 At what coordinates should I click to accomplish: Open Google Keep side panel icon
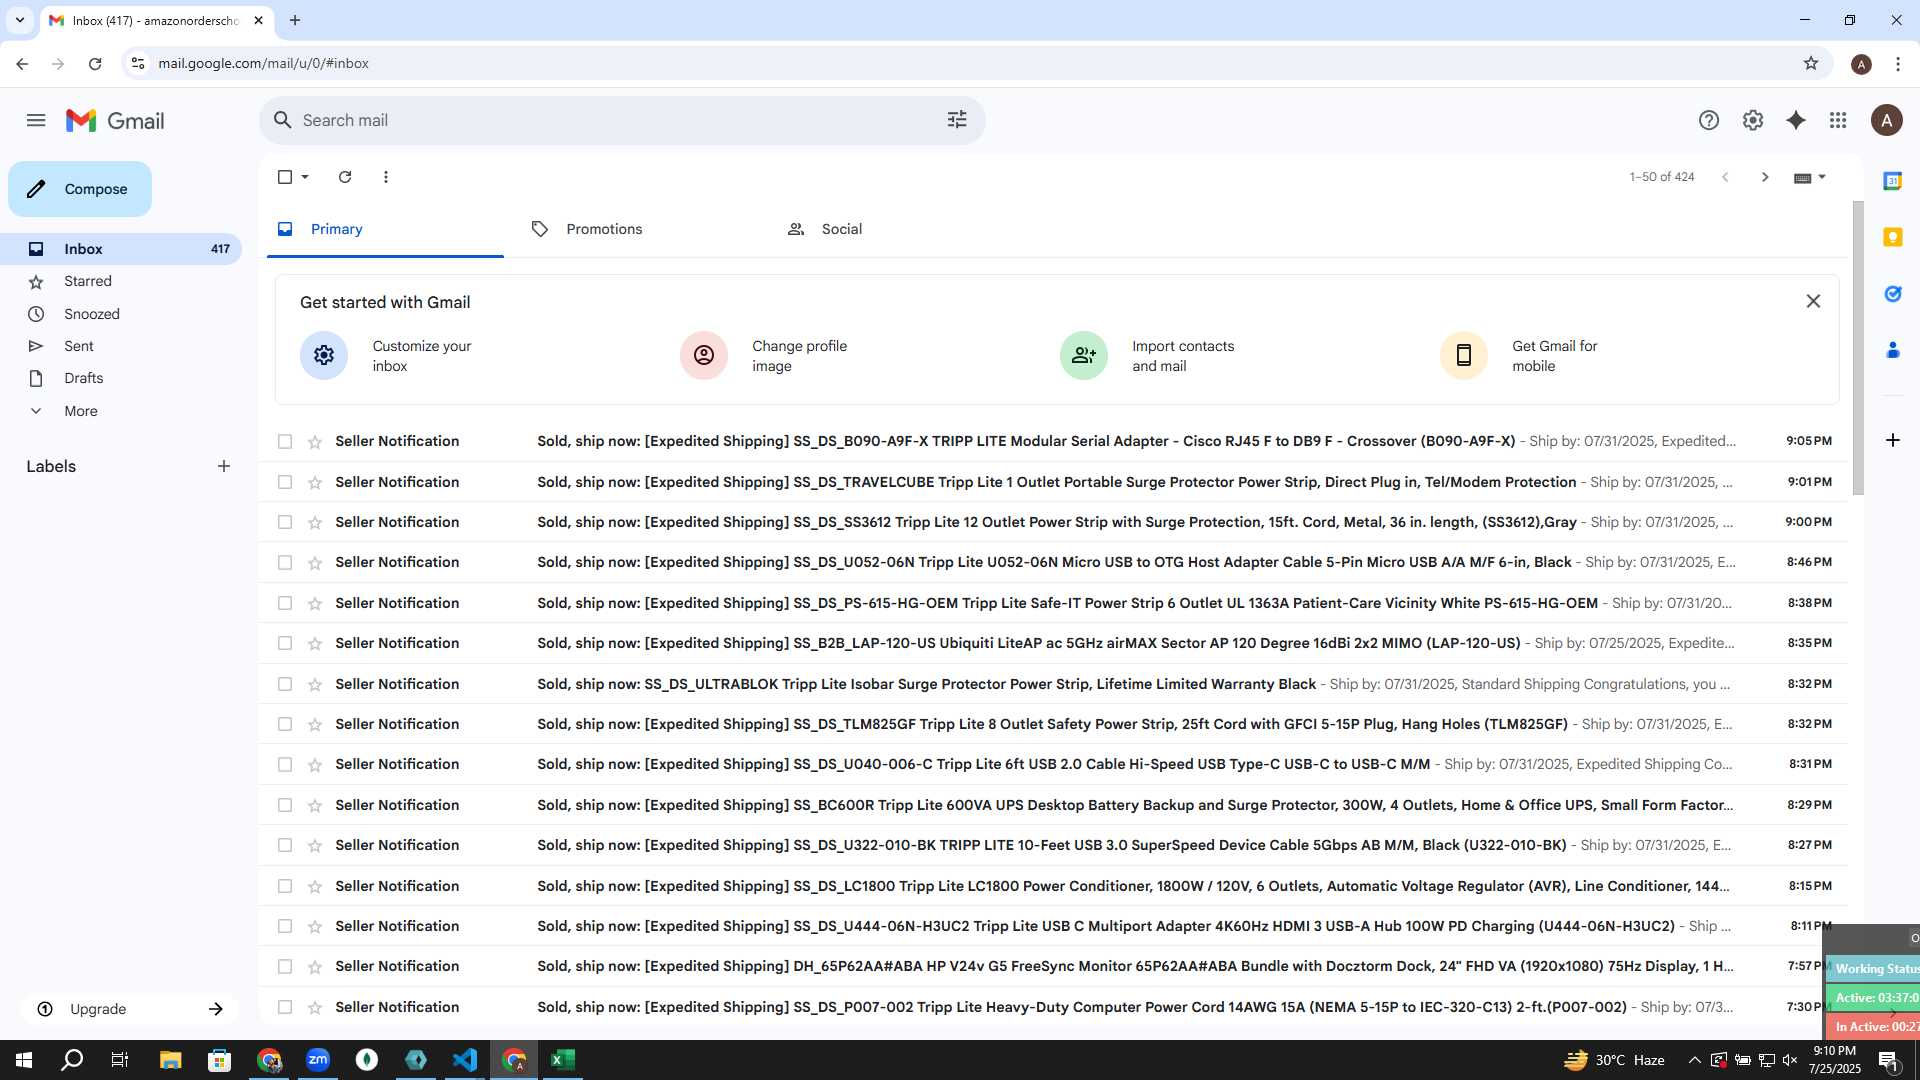pyautogui.click(x=1892, y=237)
